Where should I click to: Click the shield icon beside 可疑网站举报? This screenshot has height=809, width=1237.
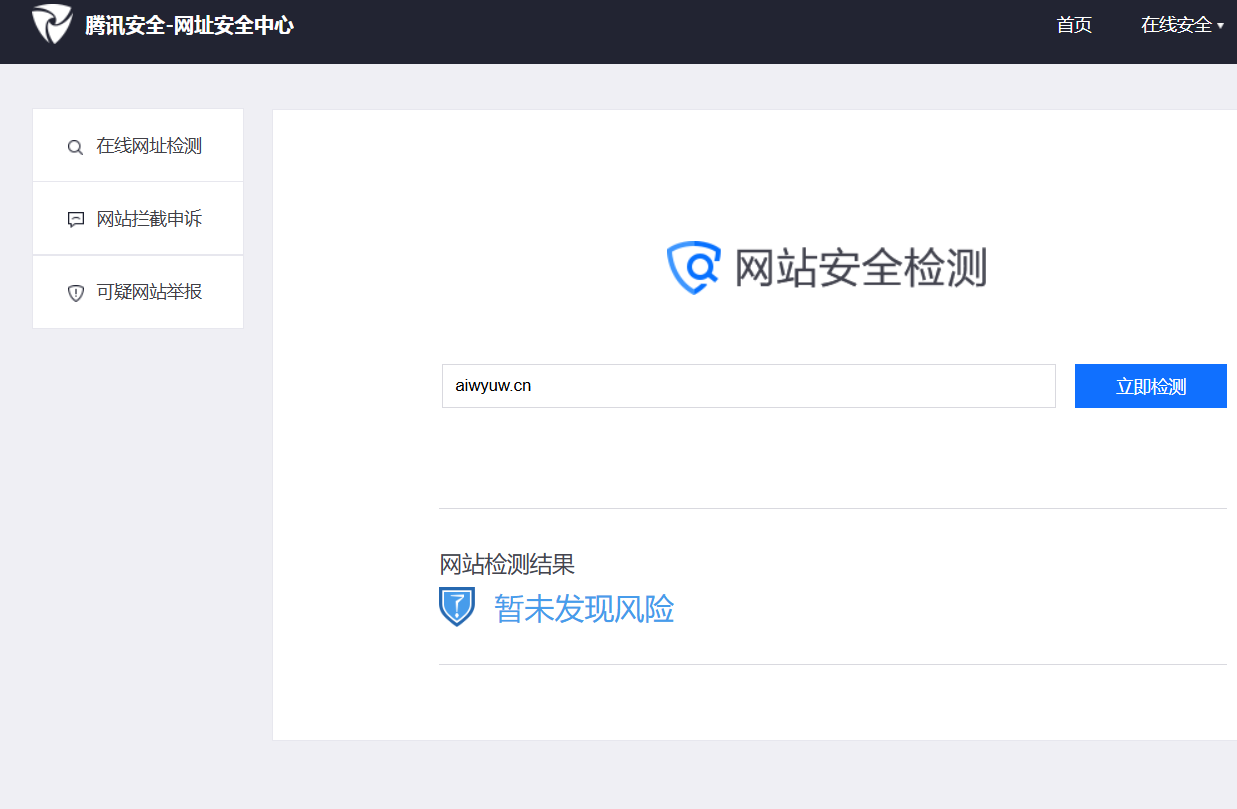coord(75,293)
